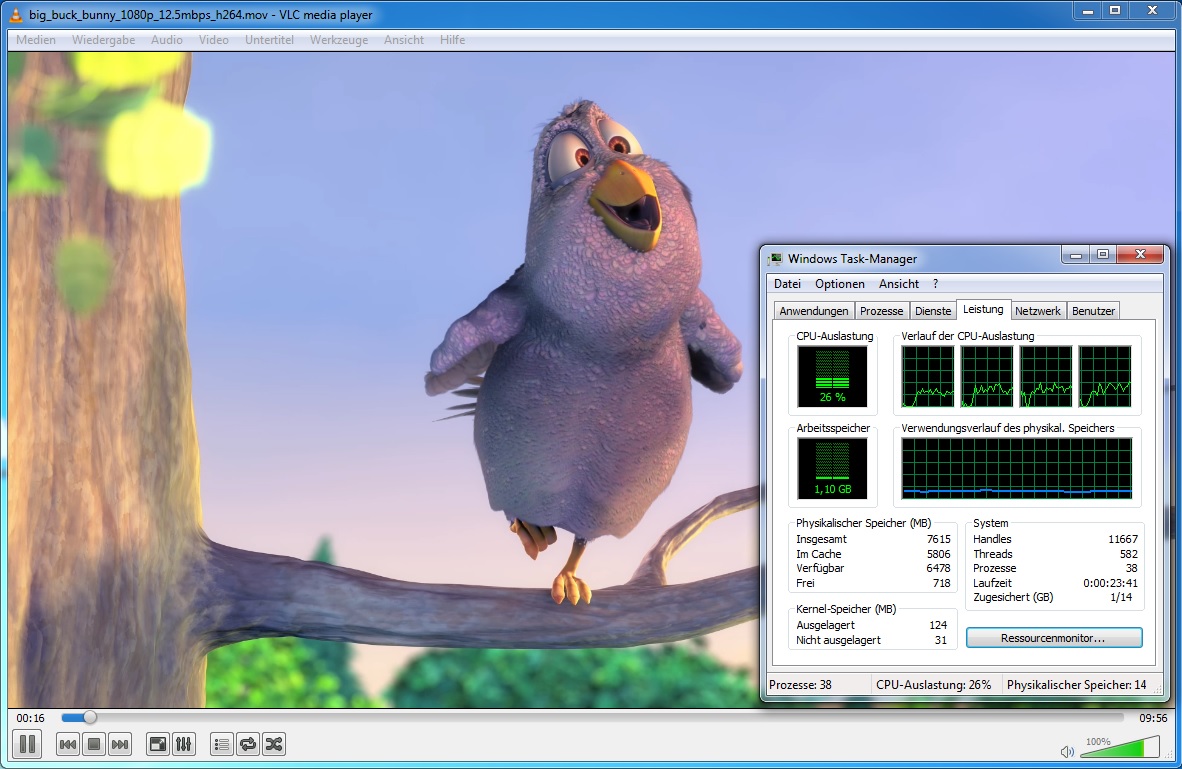
Task: Click the Arbeitsspeicher 1,10 GB meter
Action: pyautogui.click(x=832, y=468)
